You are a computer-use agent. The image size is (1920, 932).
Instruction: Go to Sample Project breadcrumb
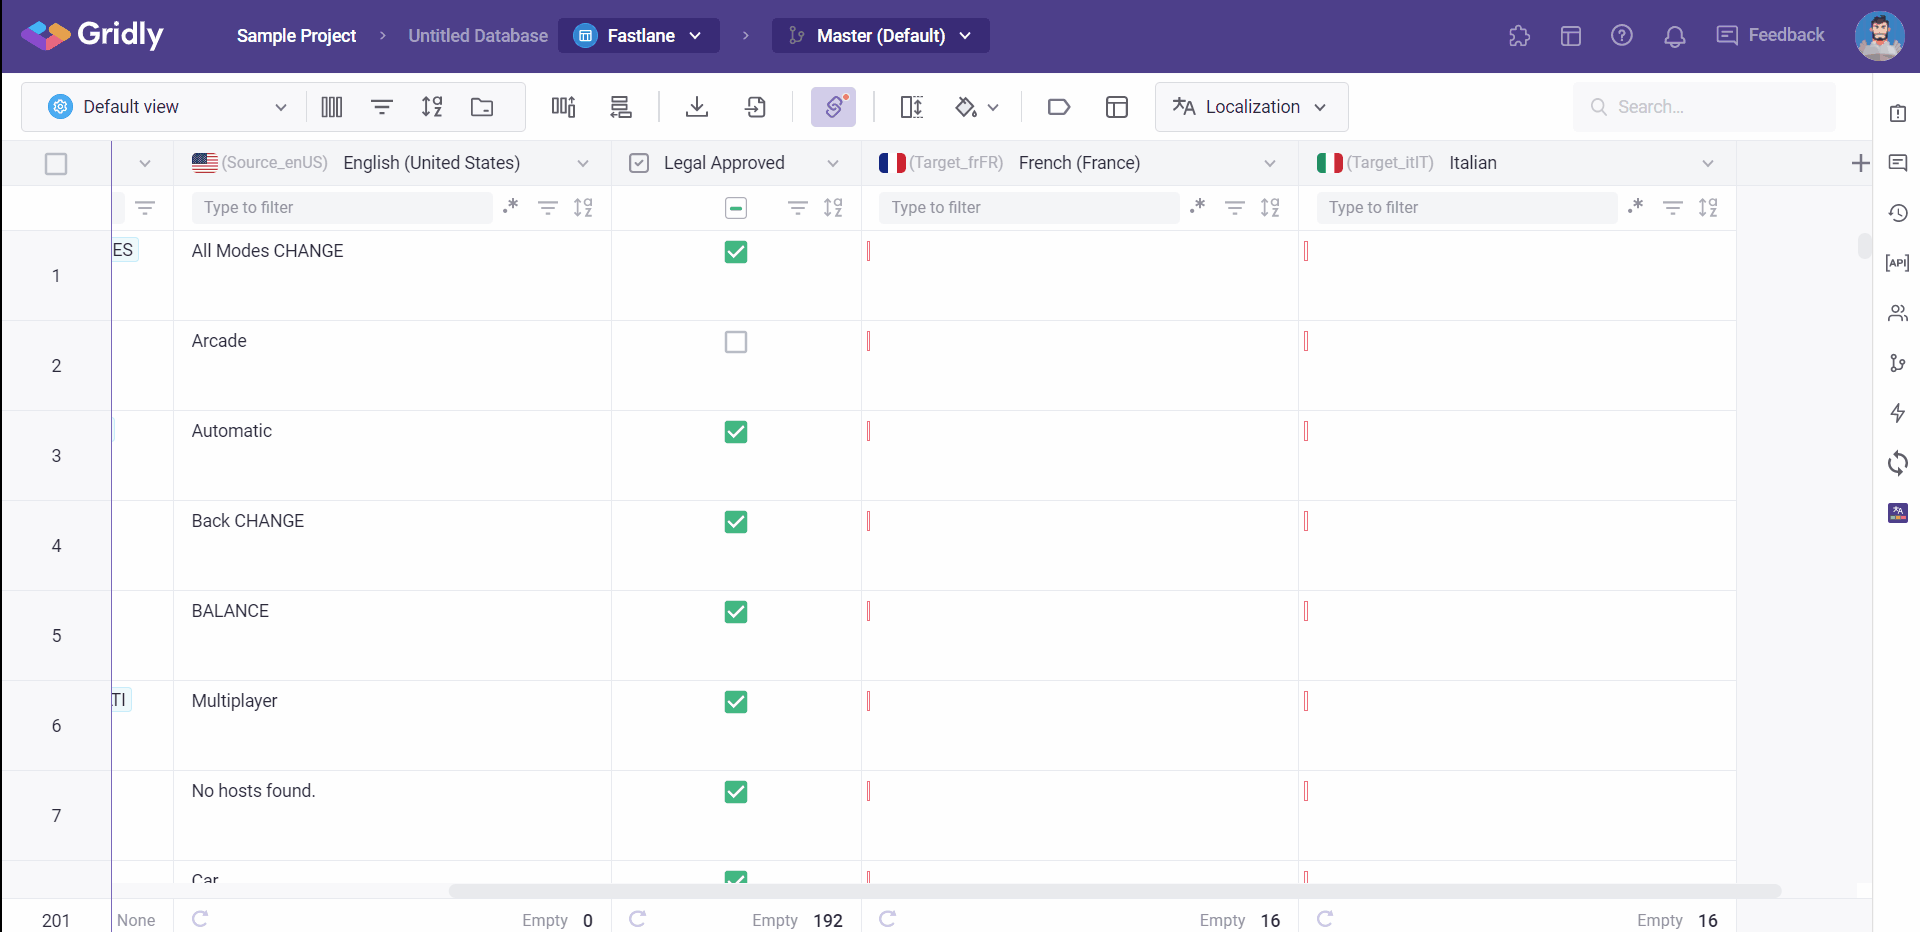click(x=296, y=36)
